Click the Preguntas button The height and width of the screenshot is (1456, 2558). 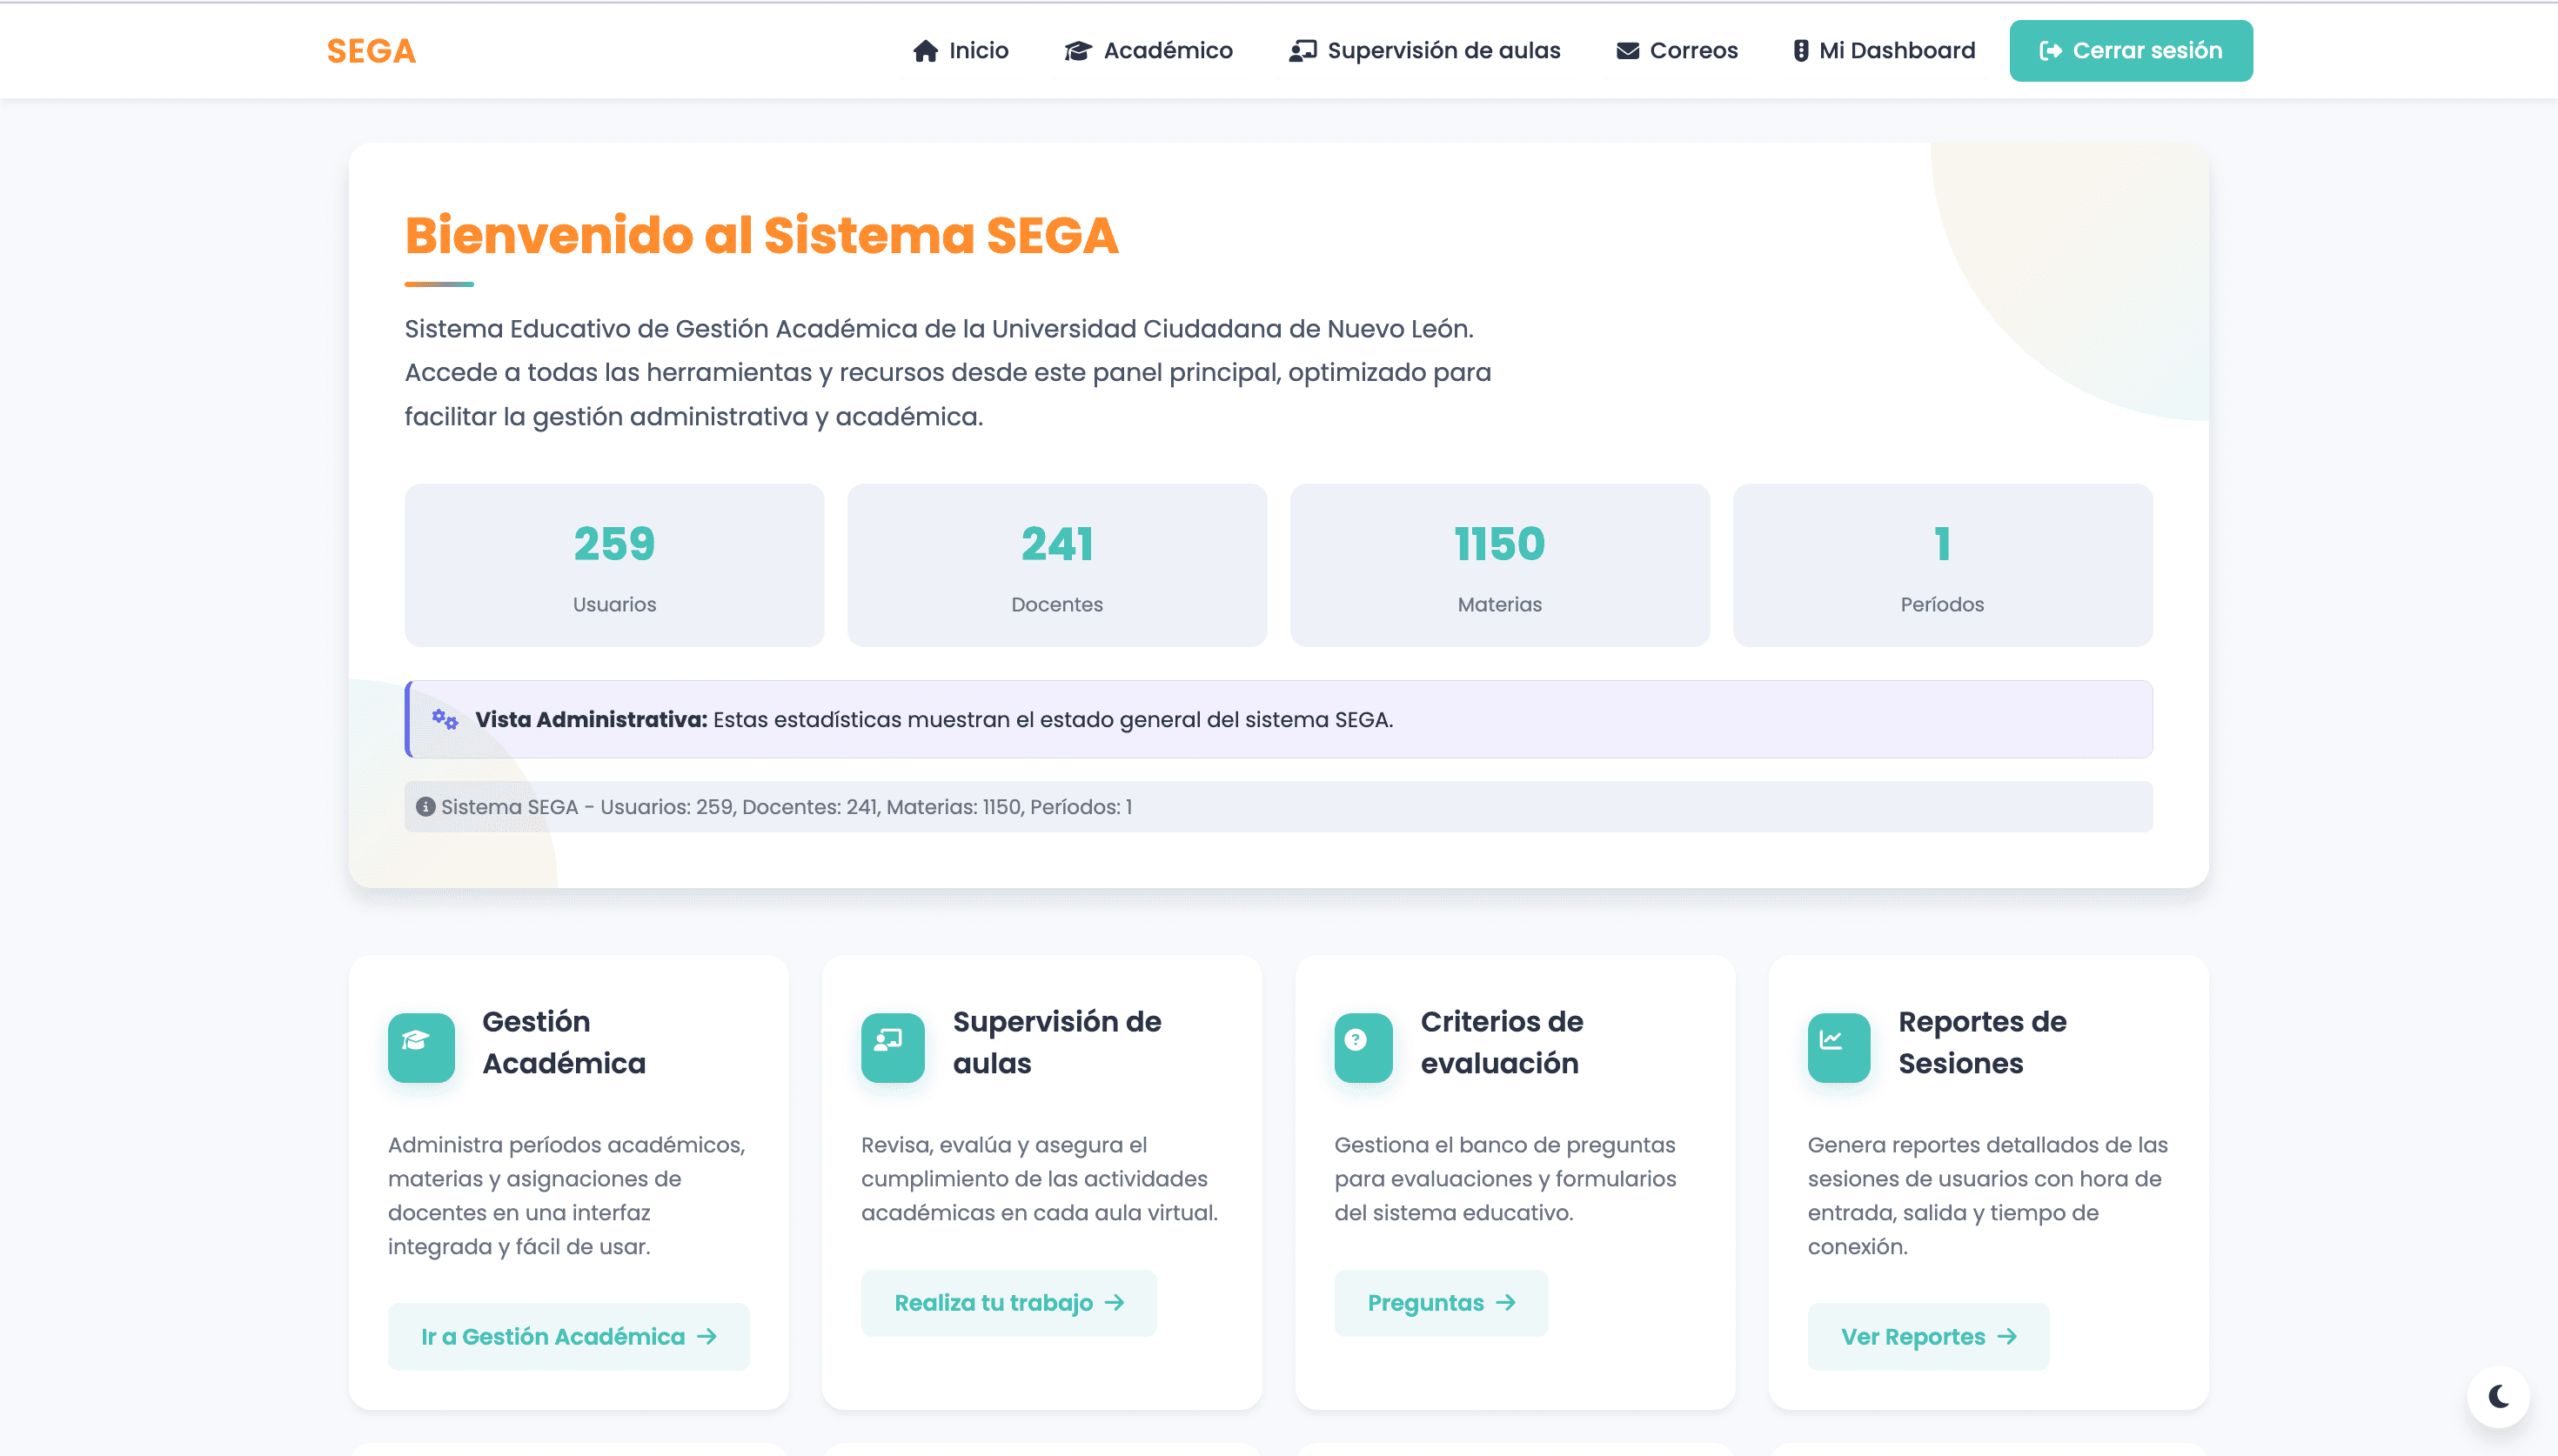[1440, 1303]
